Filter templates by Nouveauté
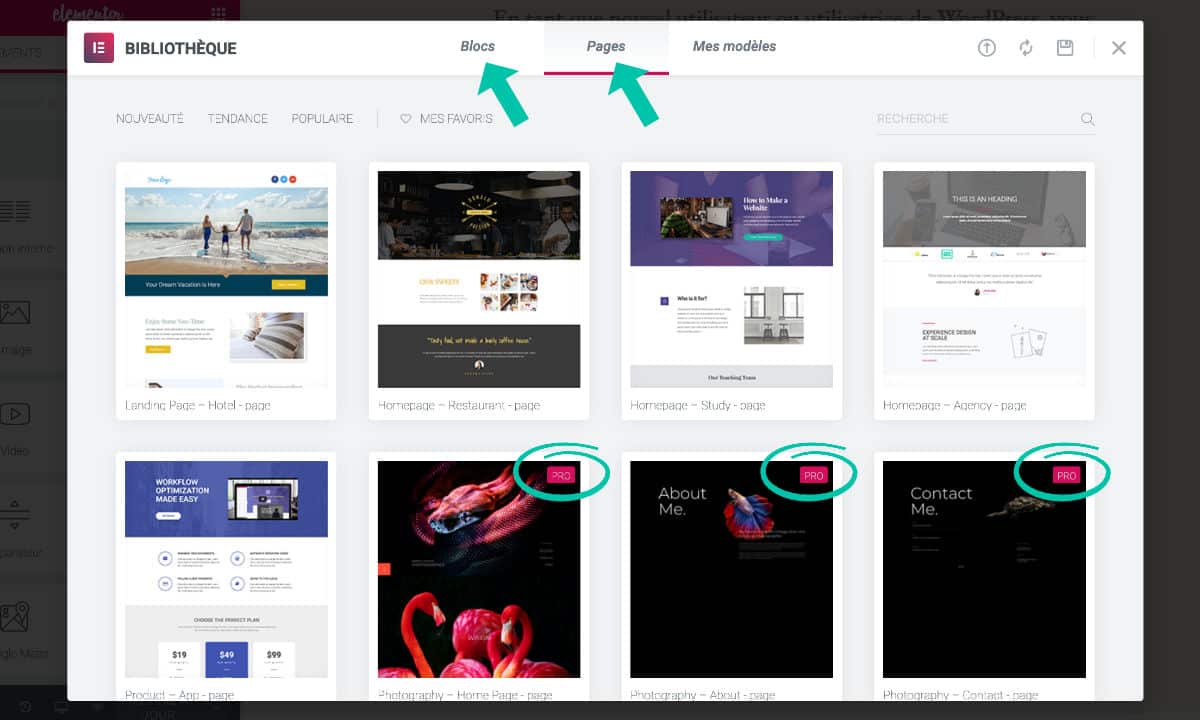Viewport: 1200px width, 720px height. (x=150, y=118)
